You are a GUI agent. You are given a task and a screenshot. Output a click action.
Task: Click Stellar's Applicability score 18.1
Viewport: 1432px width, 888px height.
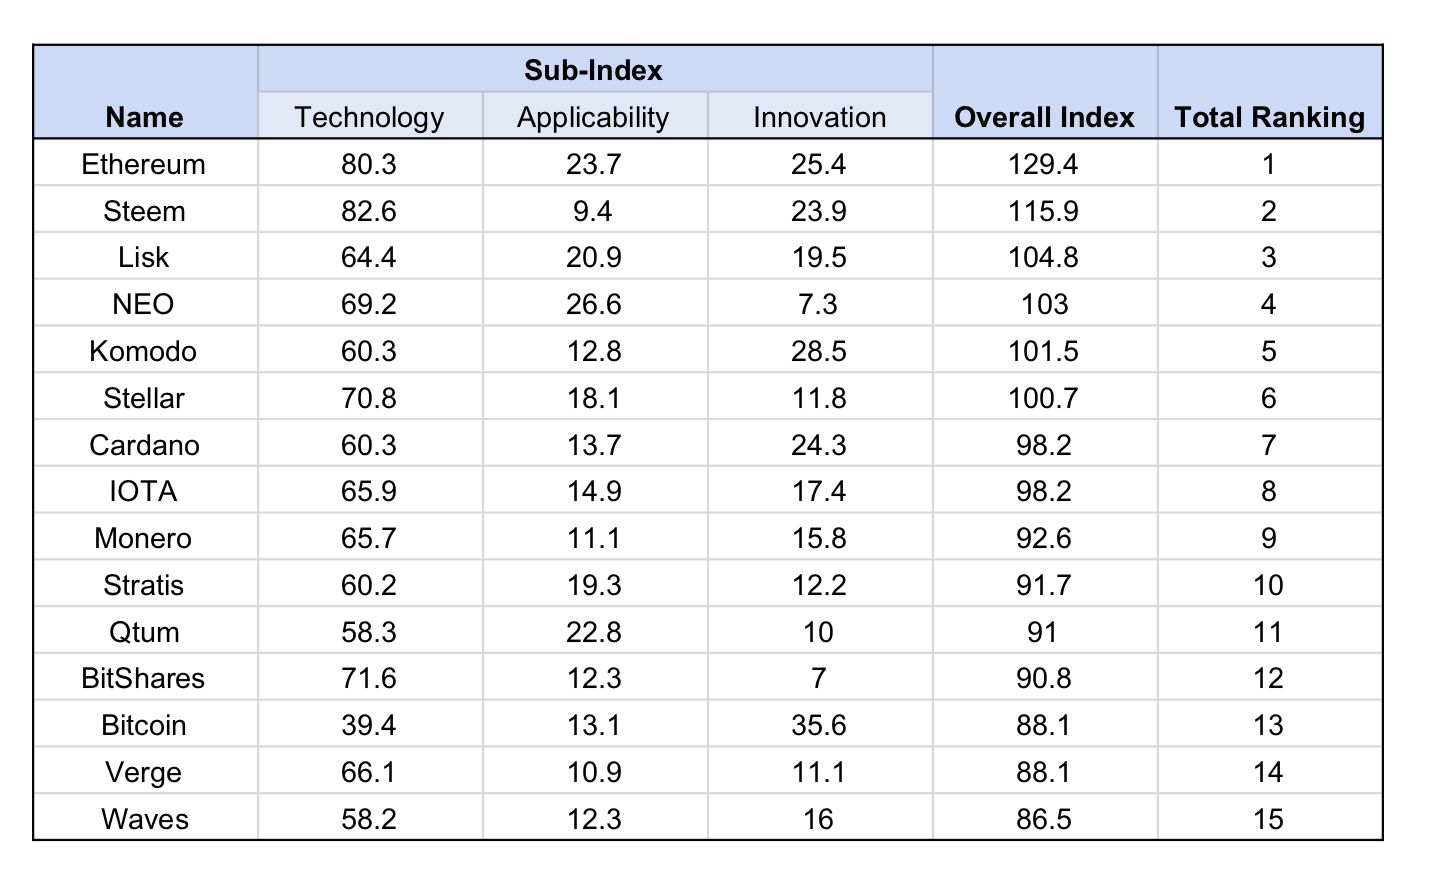pos(594,398)
